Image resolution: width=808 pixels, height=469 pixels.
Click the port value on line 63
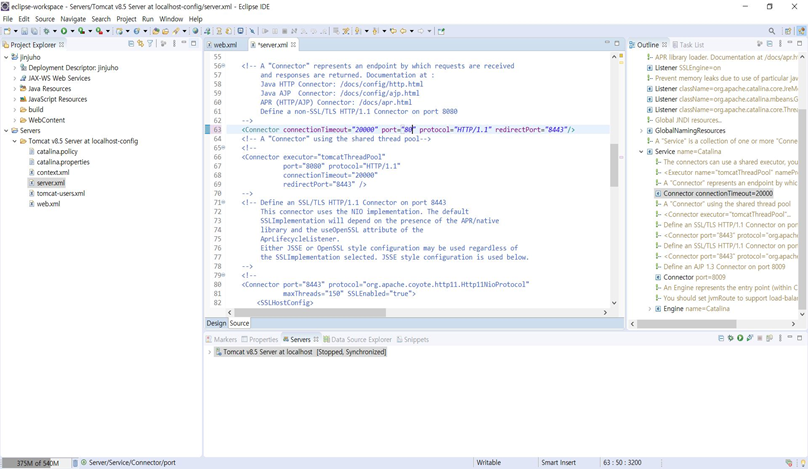(x=407, y=129)
